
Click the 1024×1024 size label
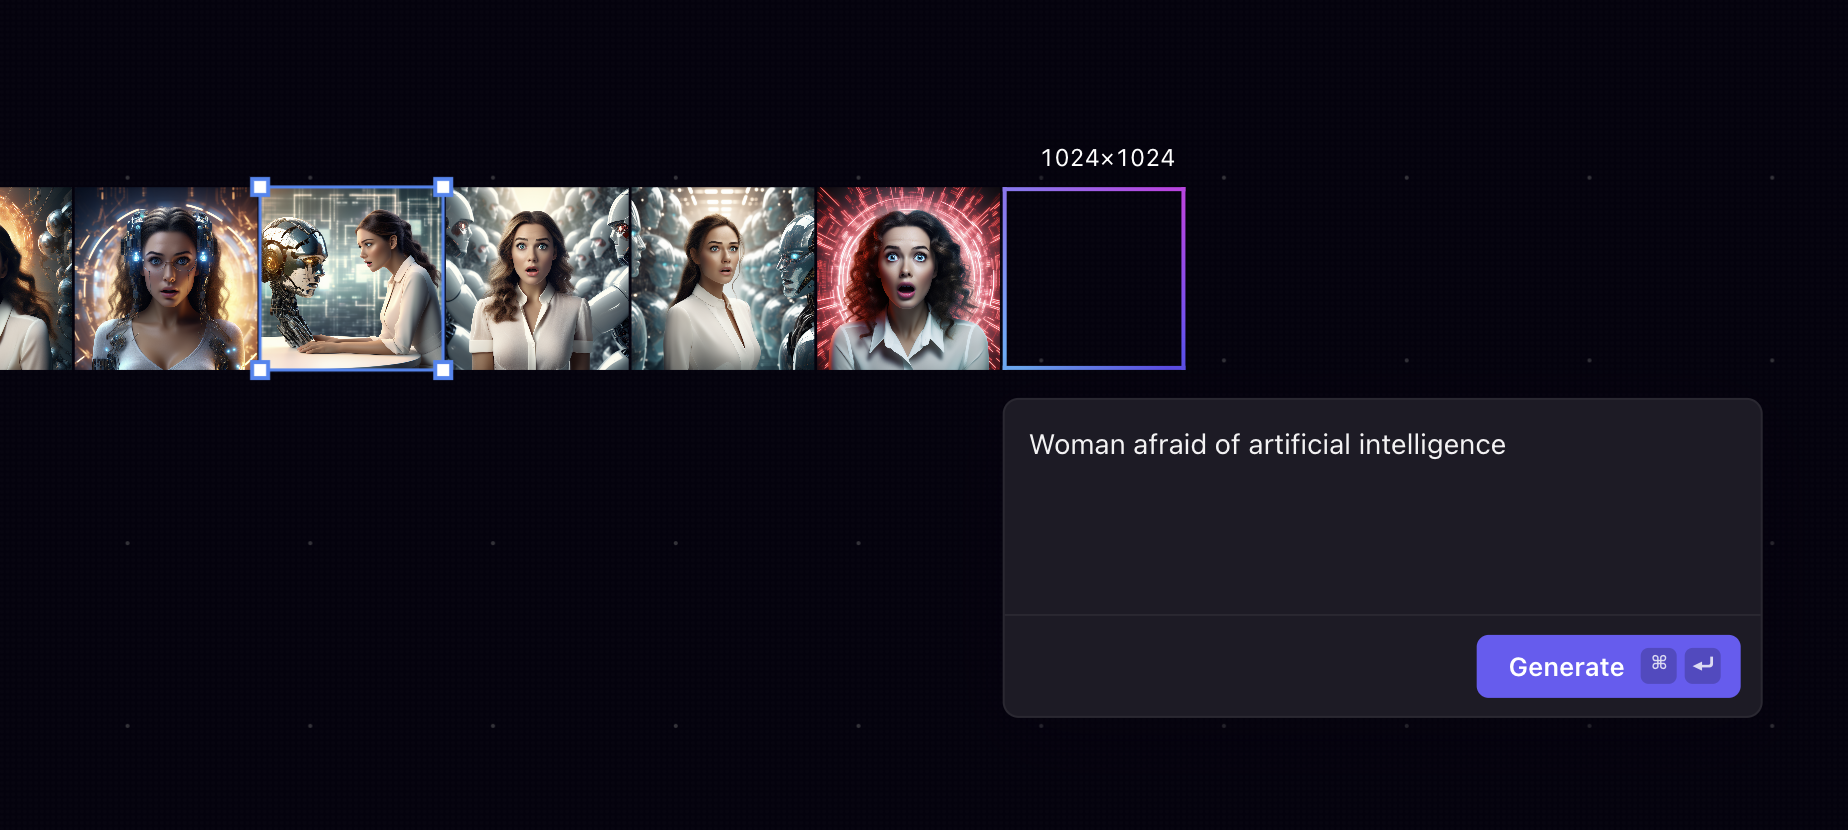(1108, 158)
